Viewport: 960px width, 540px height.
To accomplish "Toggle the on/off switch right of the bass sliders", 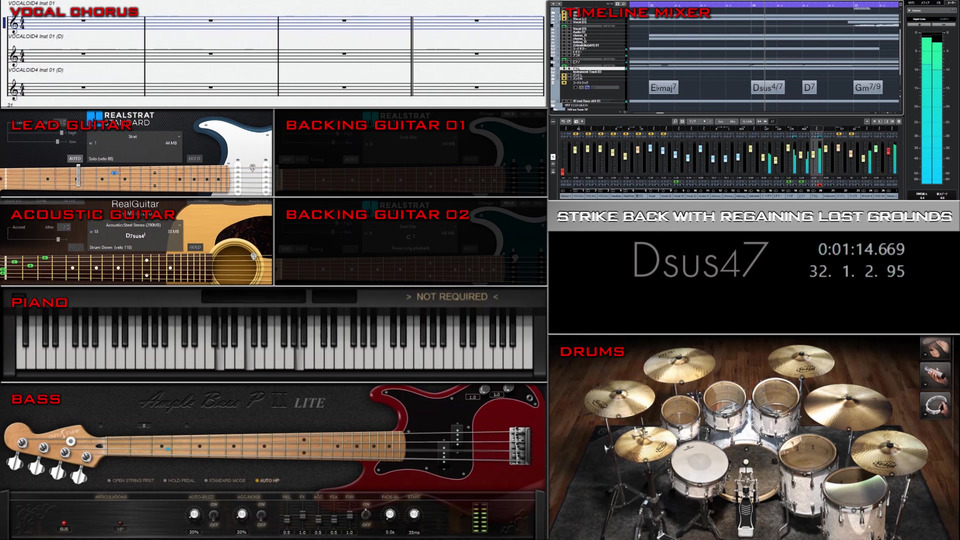I will [x=366, y=514].
